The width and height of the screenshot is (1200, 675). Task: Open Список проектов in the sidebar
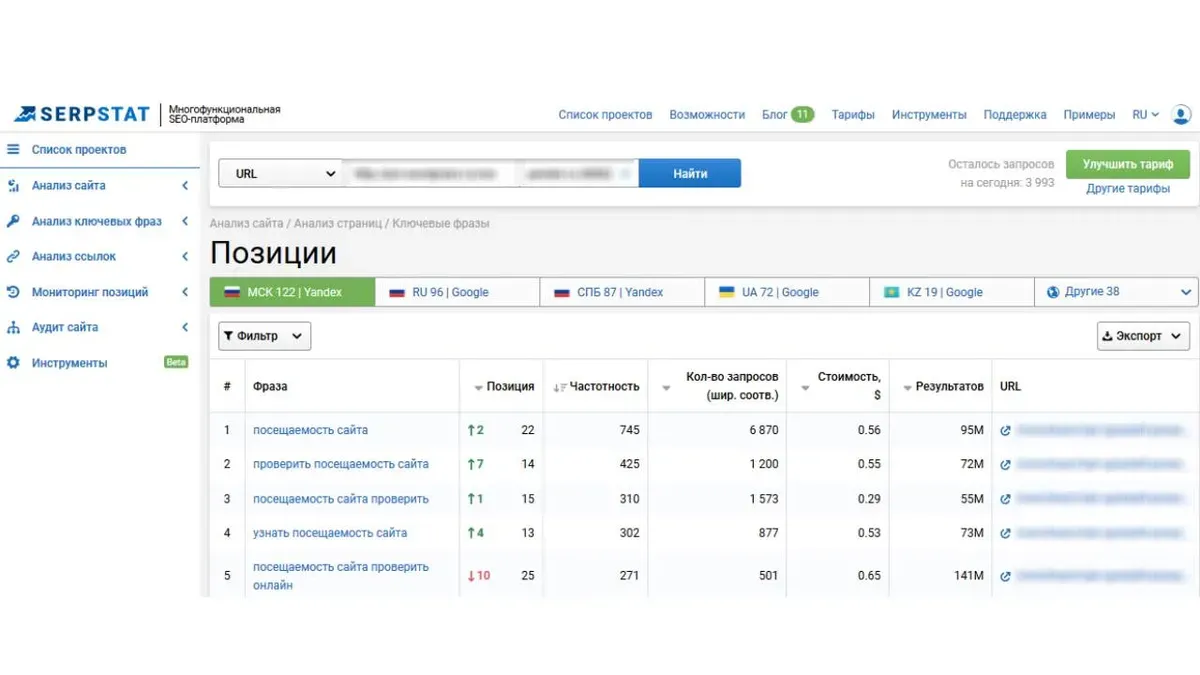[79, 149]
